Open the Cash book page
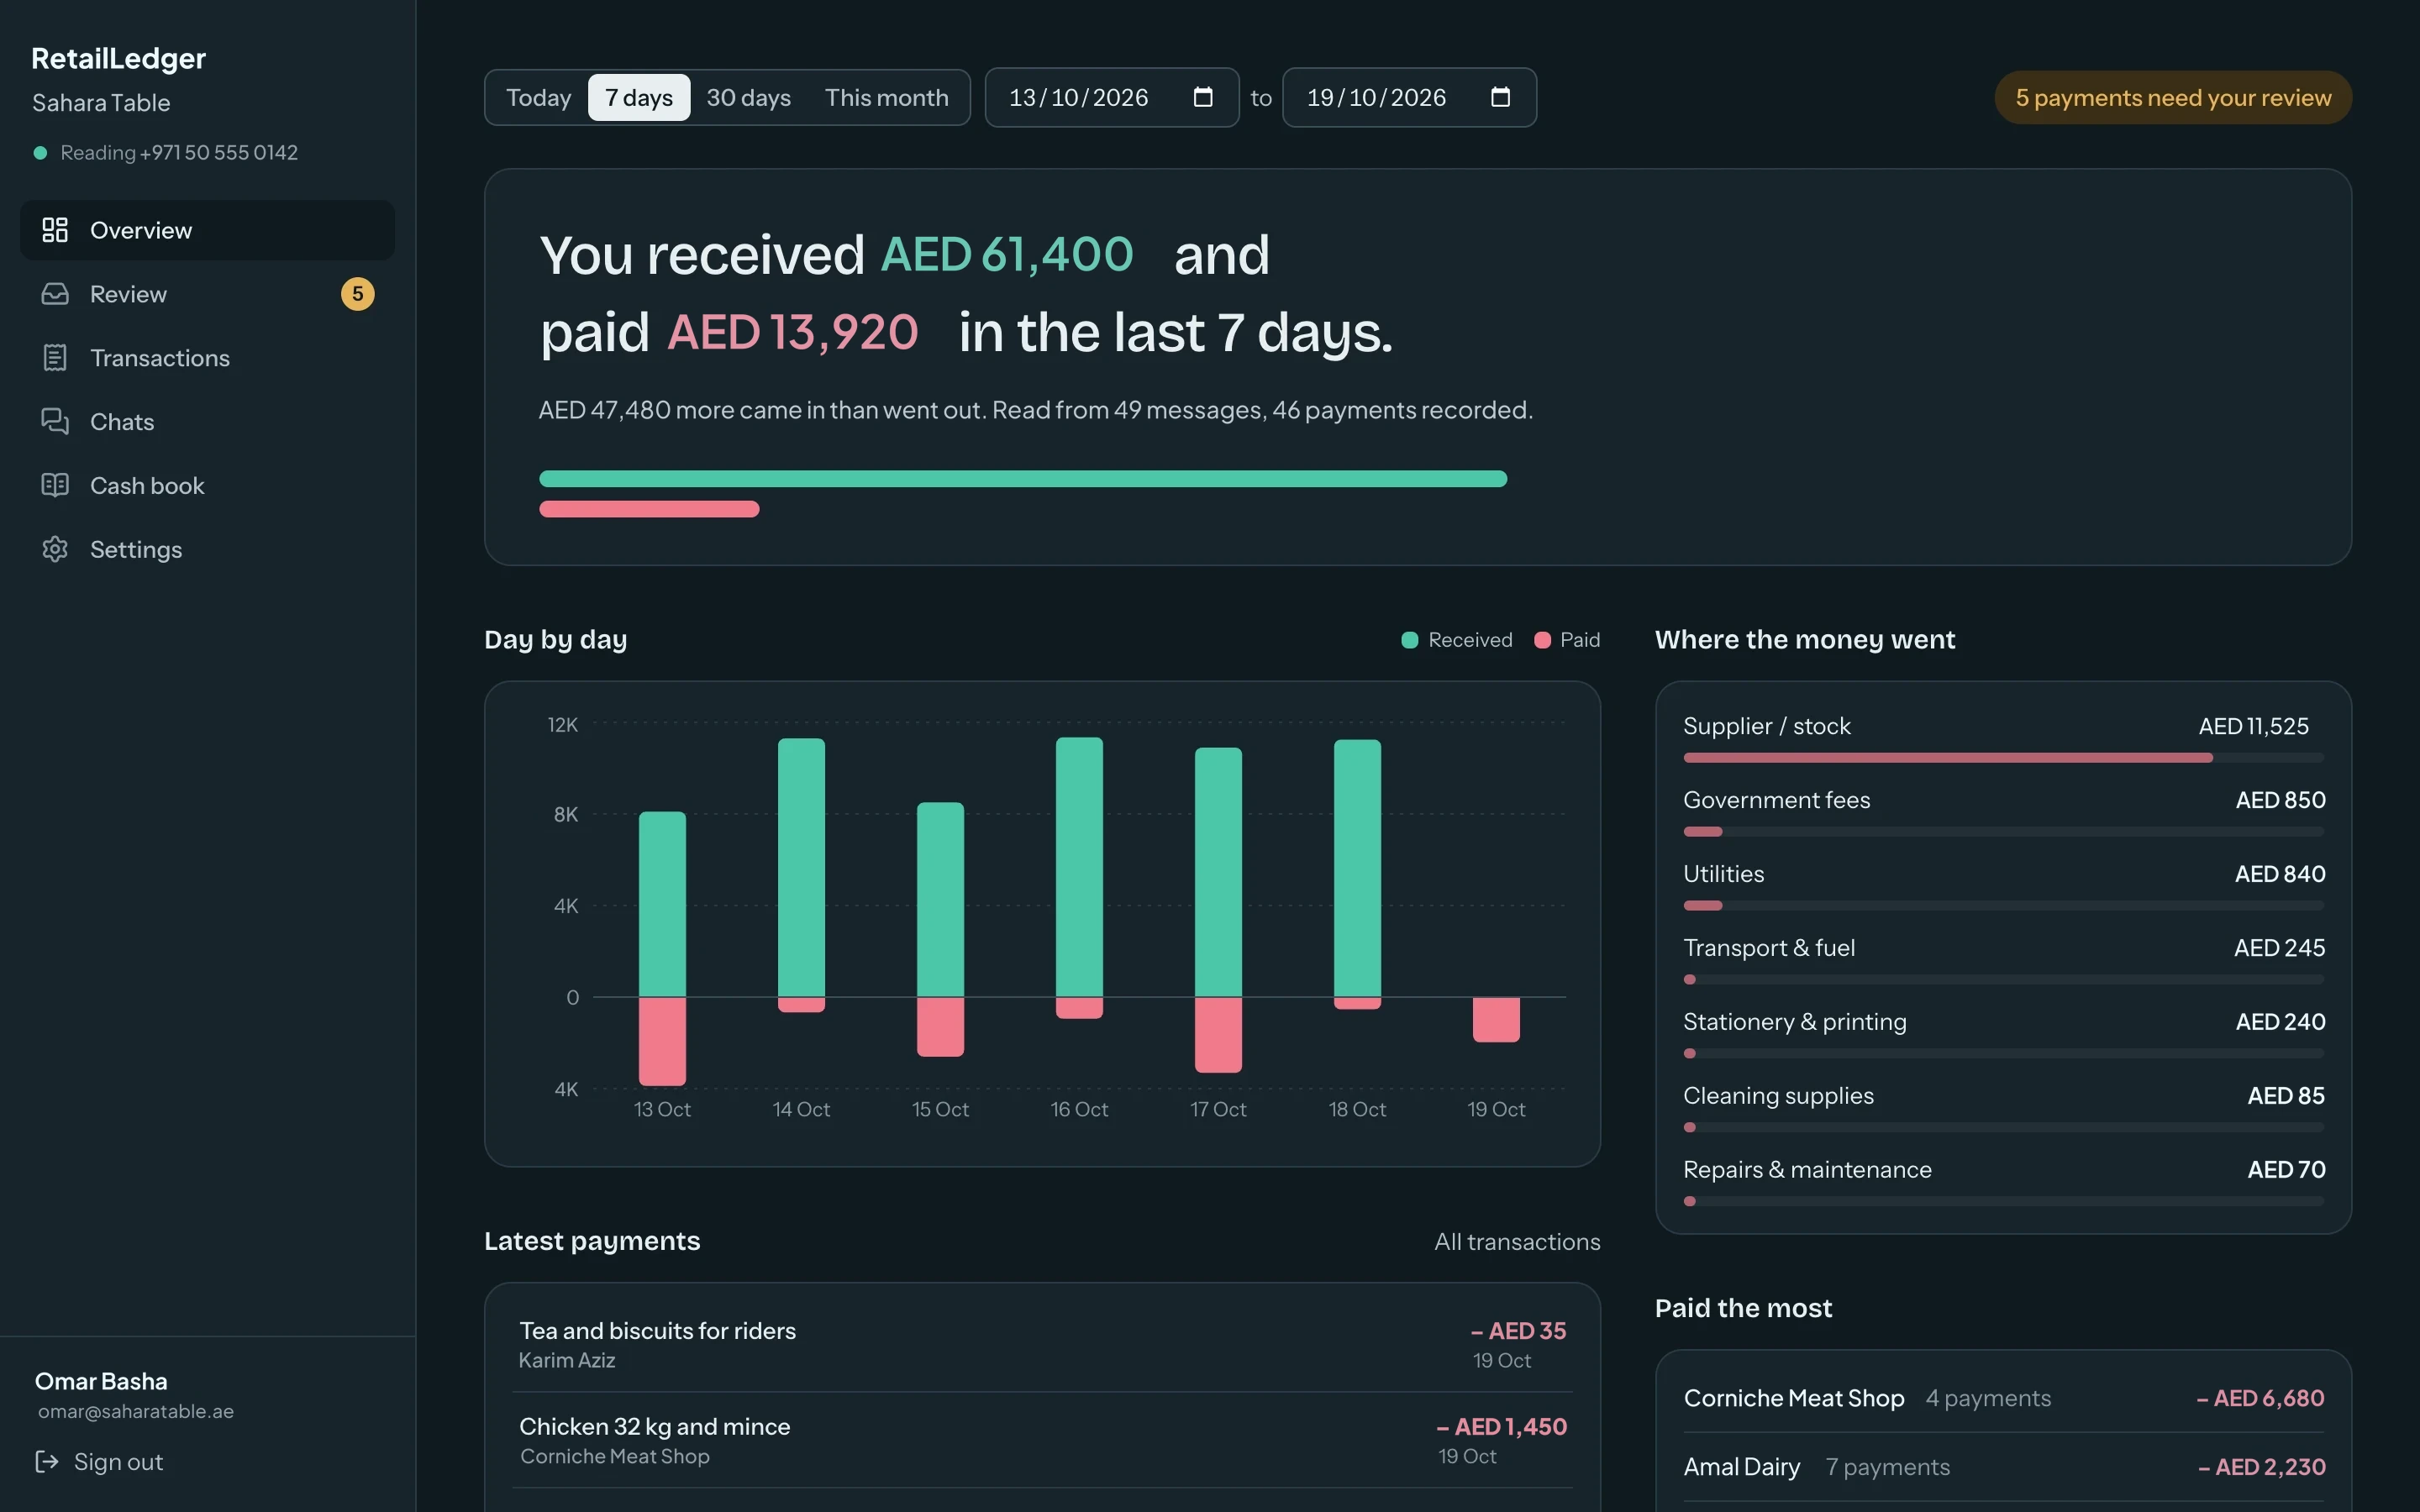The width and height of the screenshot is (2420, 1512). [x=207, y=485]
